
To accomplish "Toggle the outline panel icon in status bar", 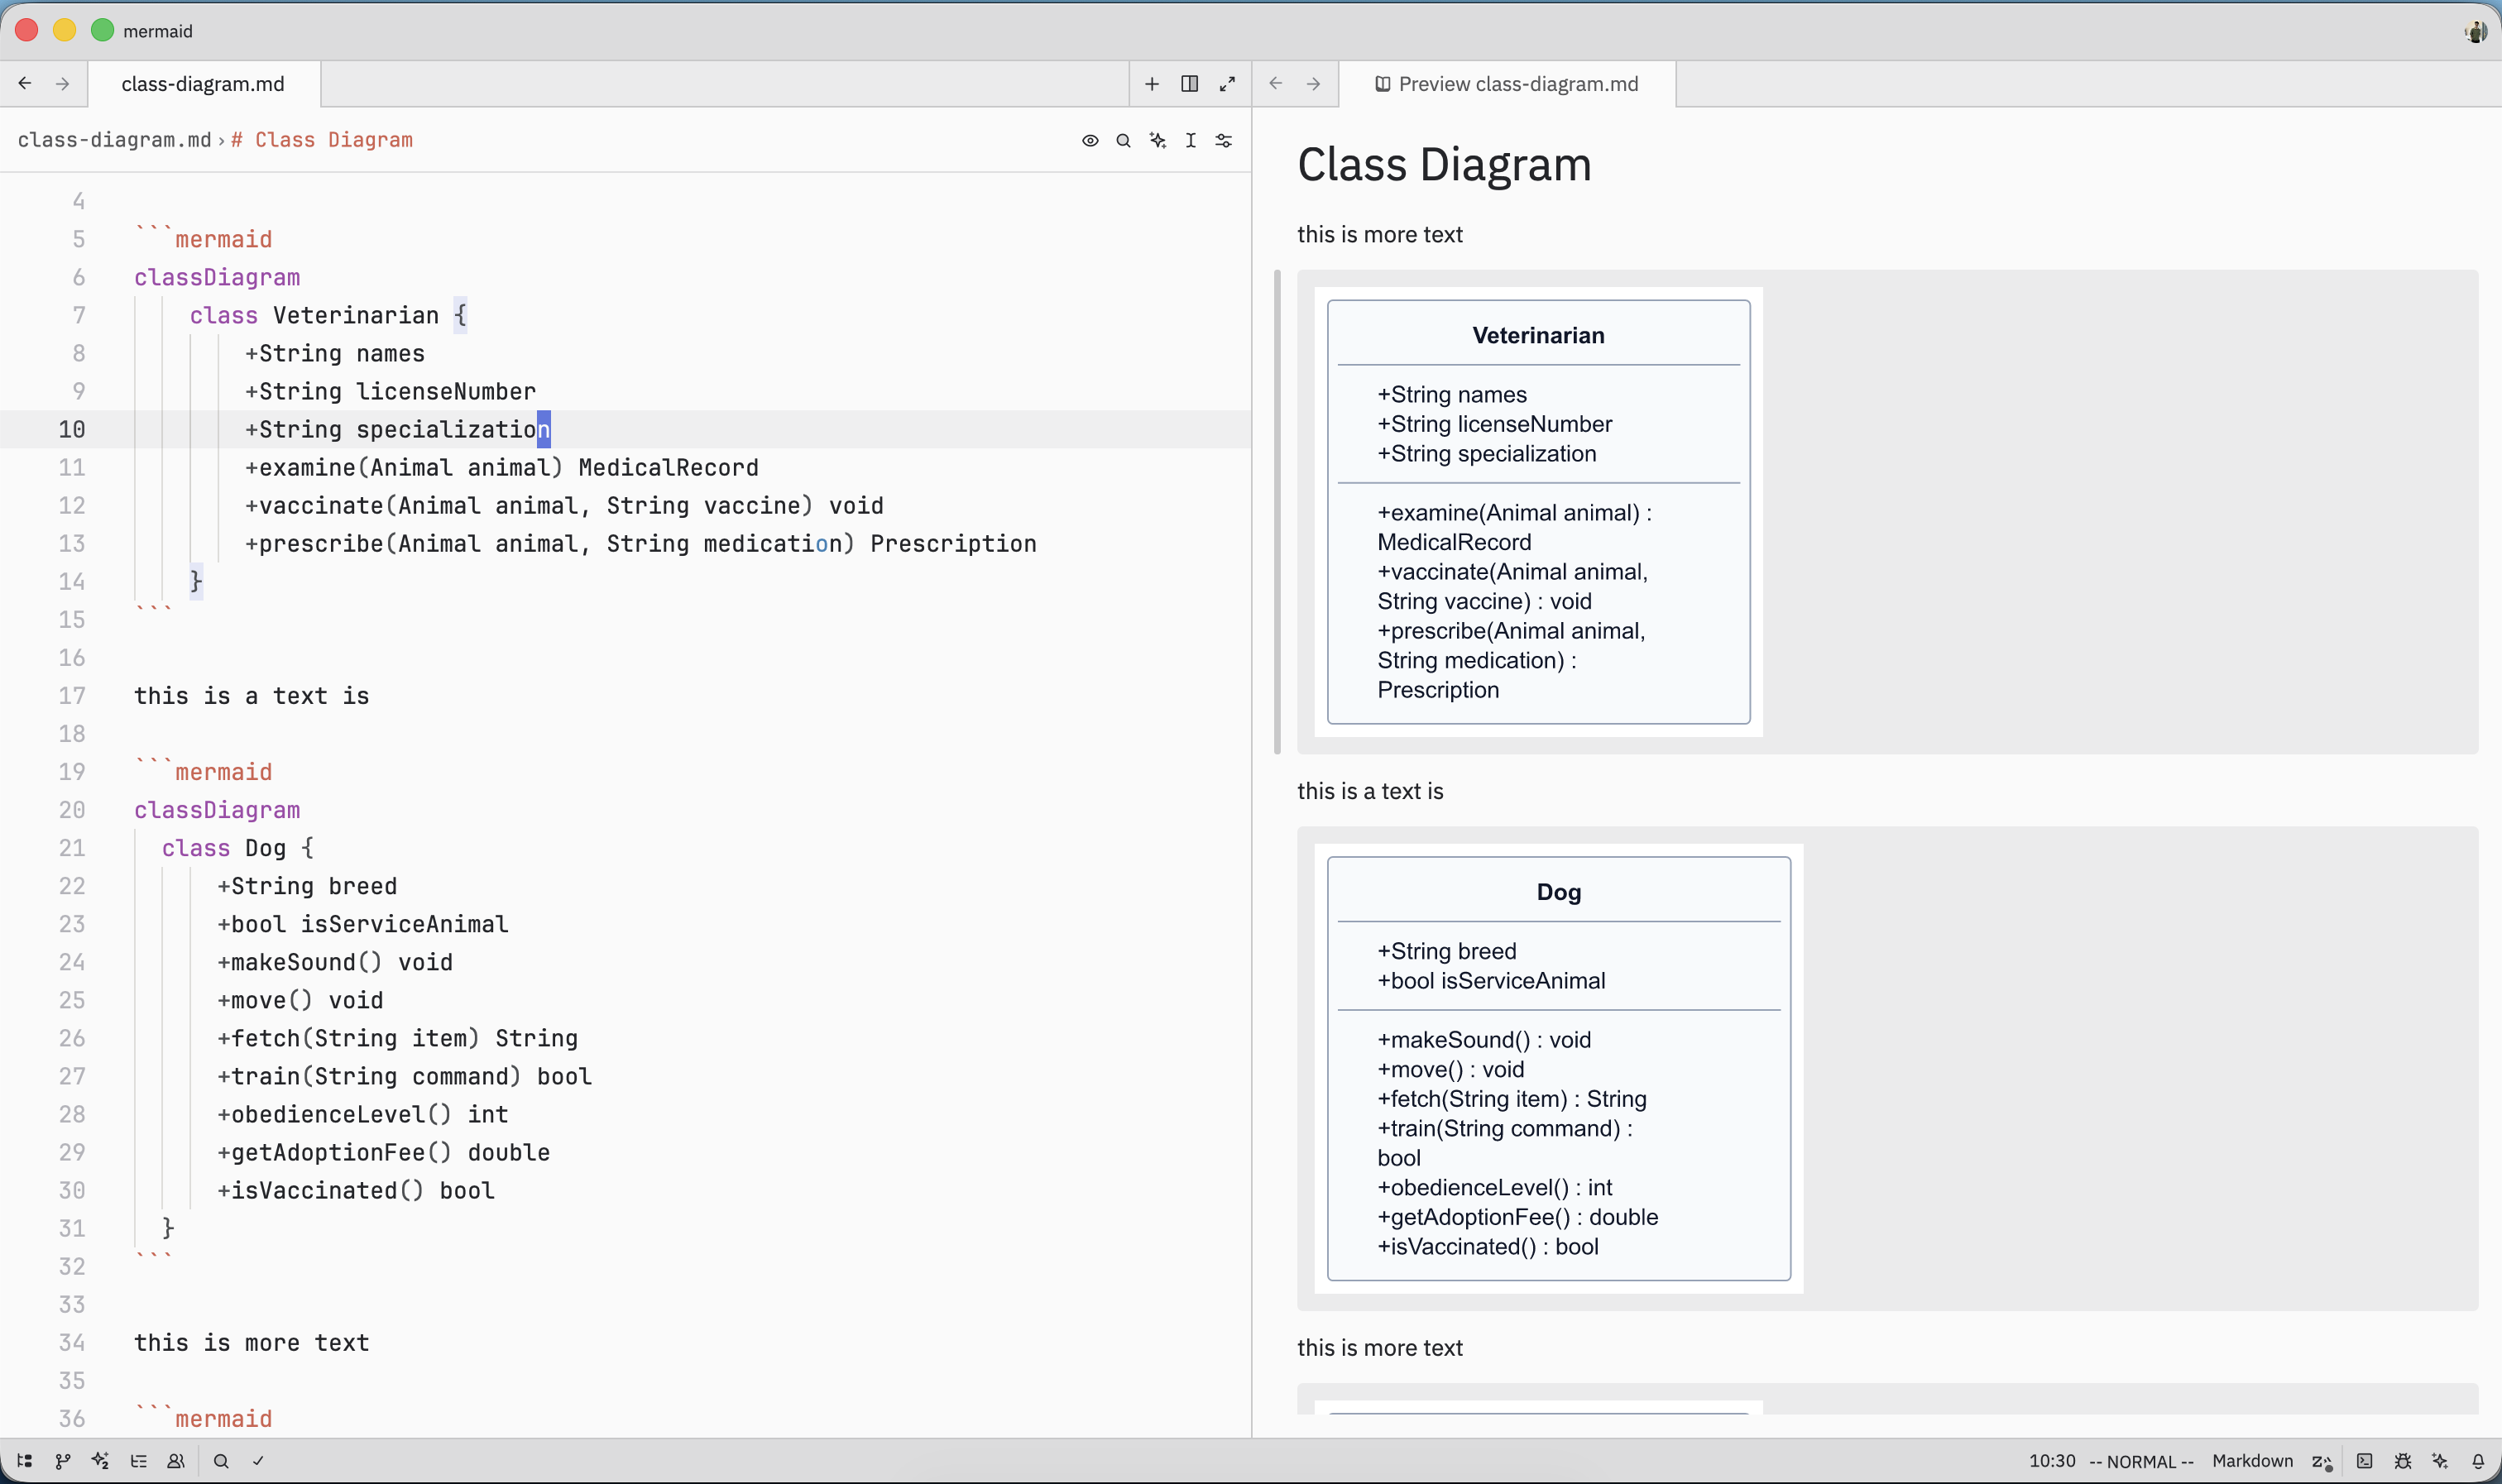I will [x=139, y=1460].
